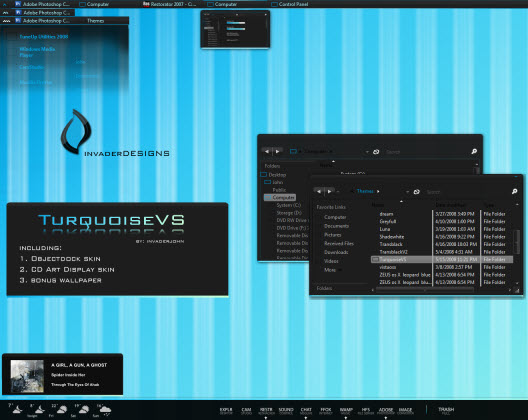Launch the ADOBE Photoshop dock item
528x420 pixels.
tap(386, 411)
